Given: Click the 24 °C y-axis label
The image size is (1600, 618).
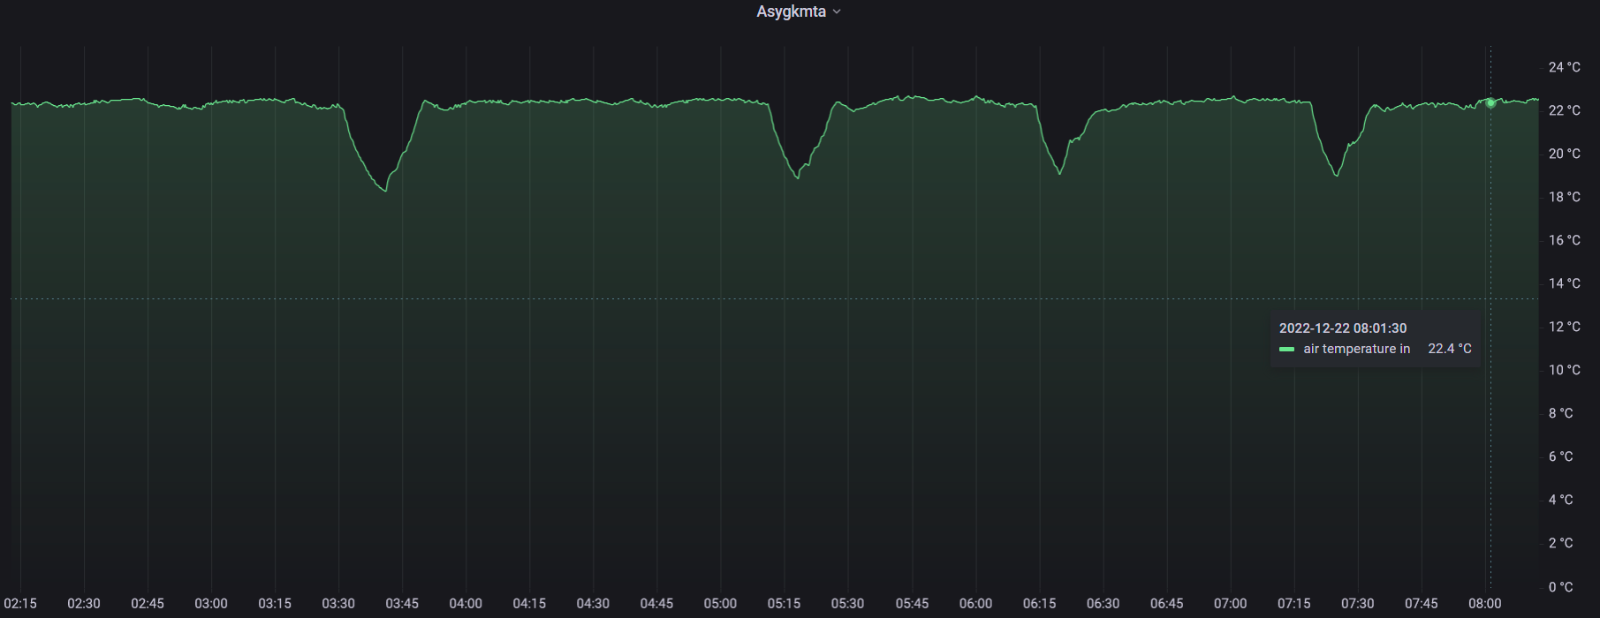Looking at the screenshot, I should coord(1564,67).
